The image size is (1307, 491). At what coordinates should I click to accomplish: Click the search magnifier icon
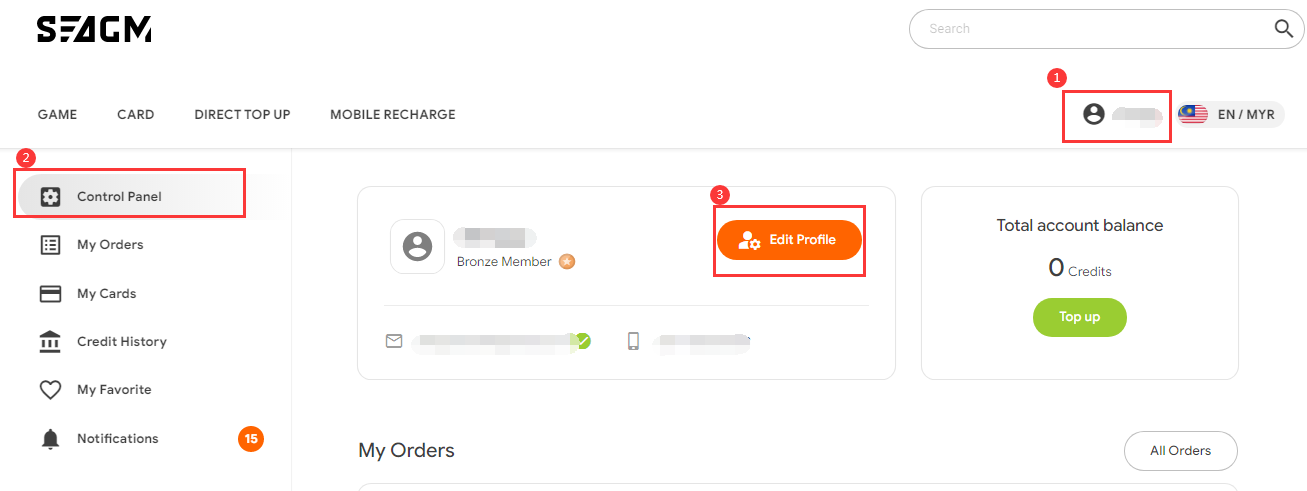point(1284,29)
